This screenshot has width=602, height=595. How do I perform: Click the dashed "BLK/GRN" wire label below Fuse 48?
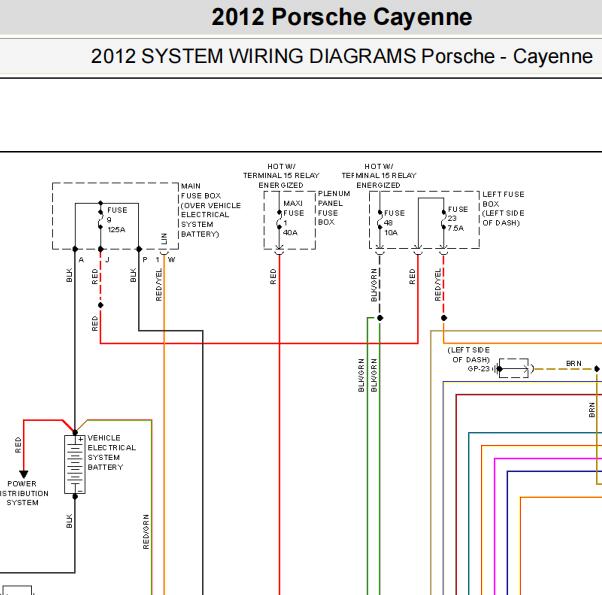point(374,284)
